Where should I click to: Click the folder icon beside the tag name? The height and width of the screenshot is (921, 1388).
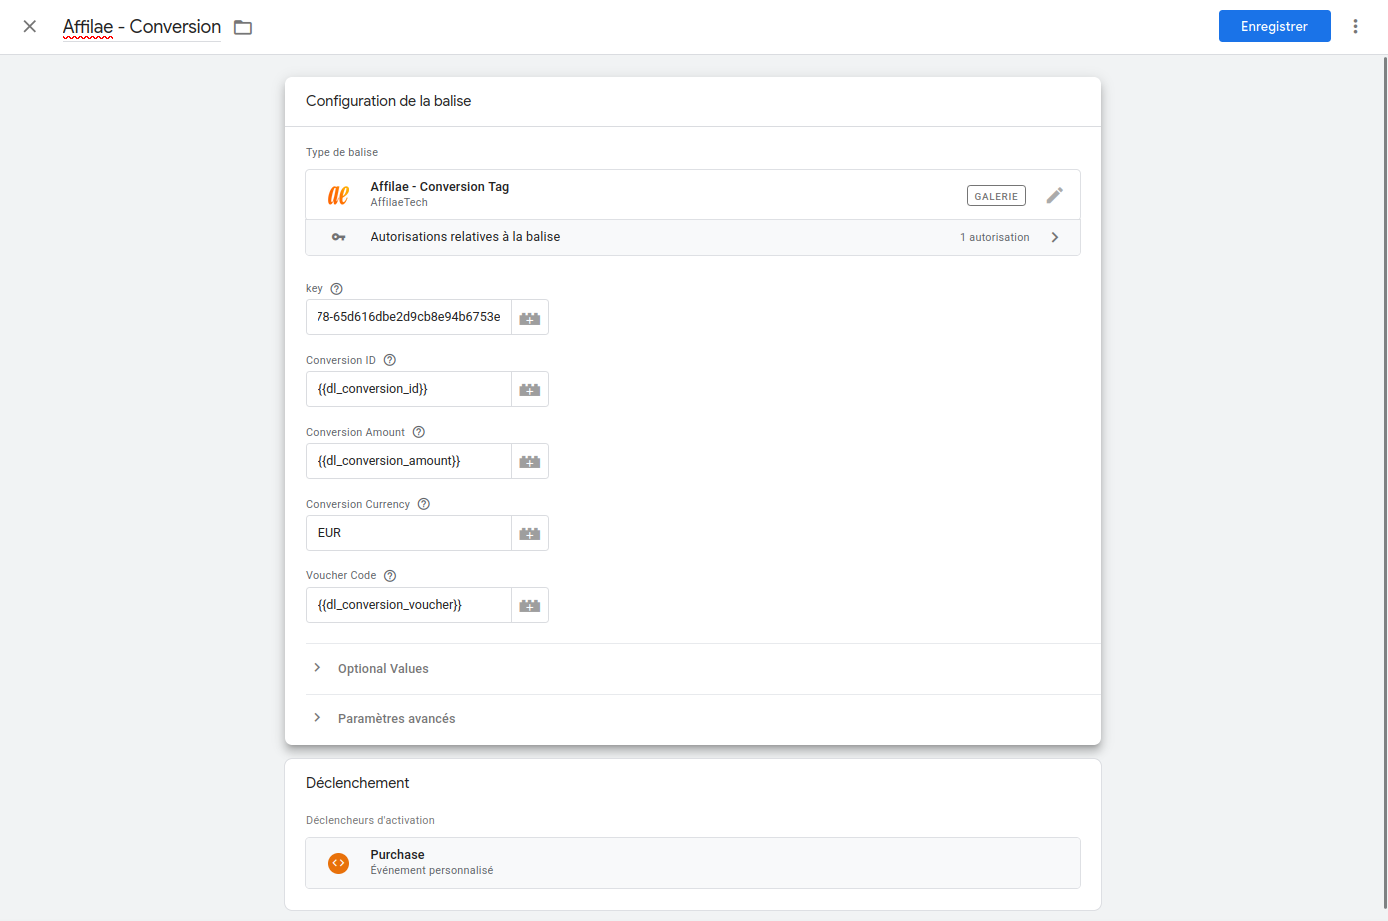click(x=243, y=28)
